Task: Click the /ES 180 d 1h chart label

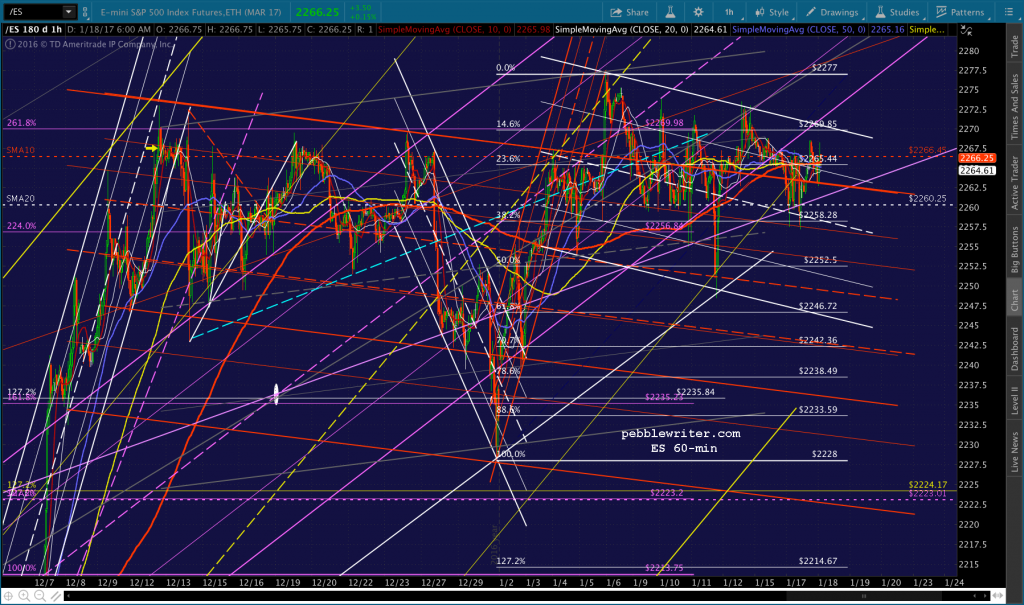Action: (x=34, y=29)
